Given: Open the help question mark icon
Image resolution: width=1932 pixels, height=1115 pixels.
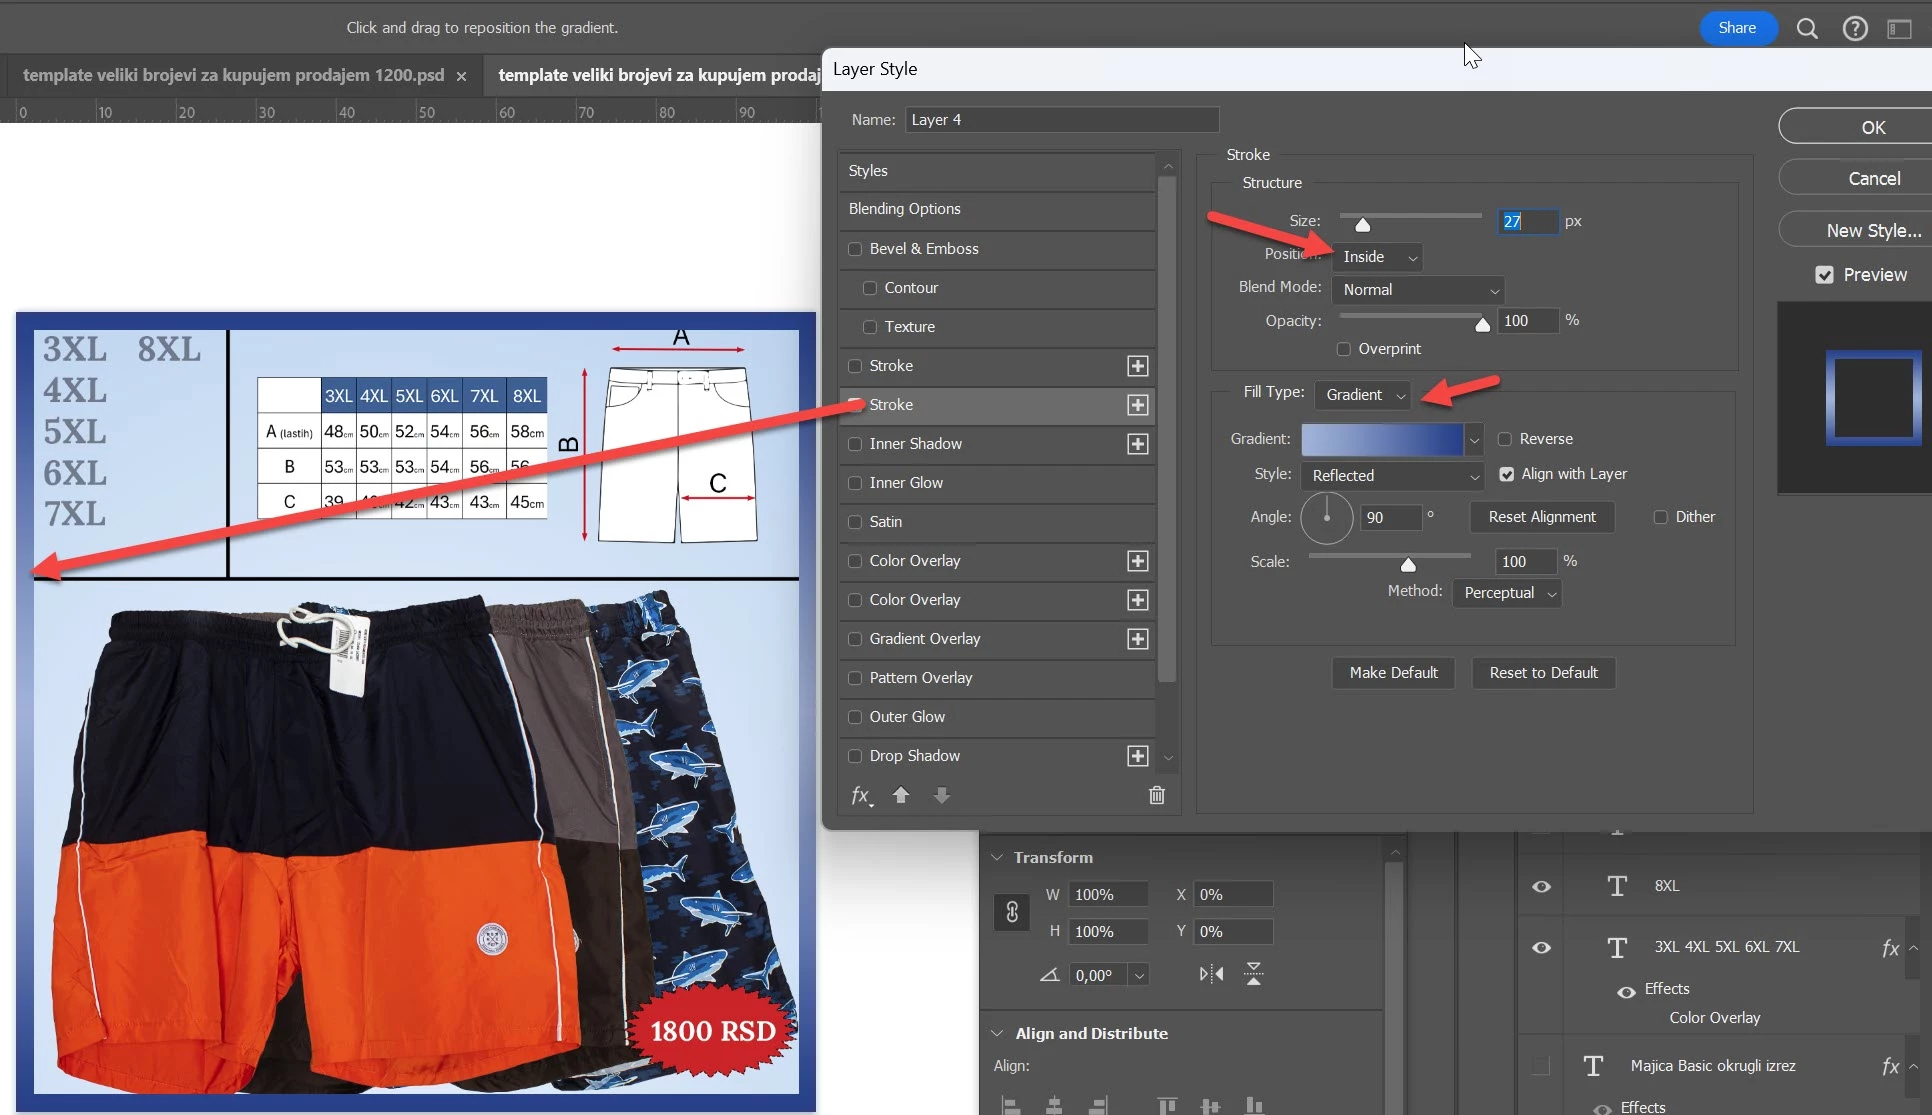Looking at the screenshot, I should click(x=1855, y=28).
